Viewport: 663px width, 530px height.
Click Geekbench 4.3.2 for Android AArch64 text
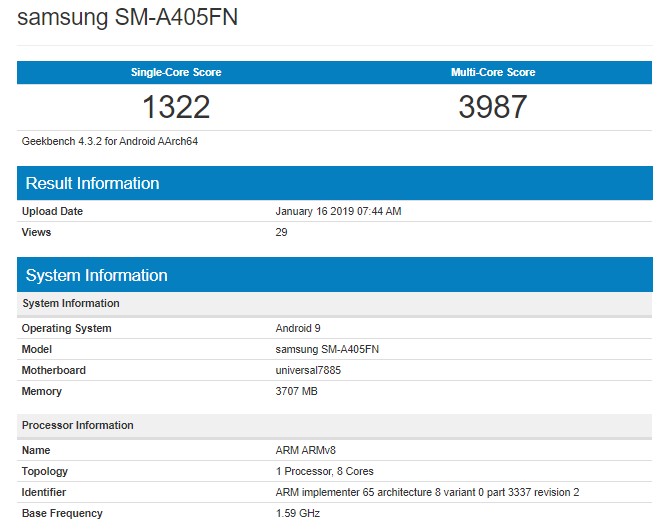[110, 141]
